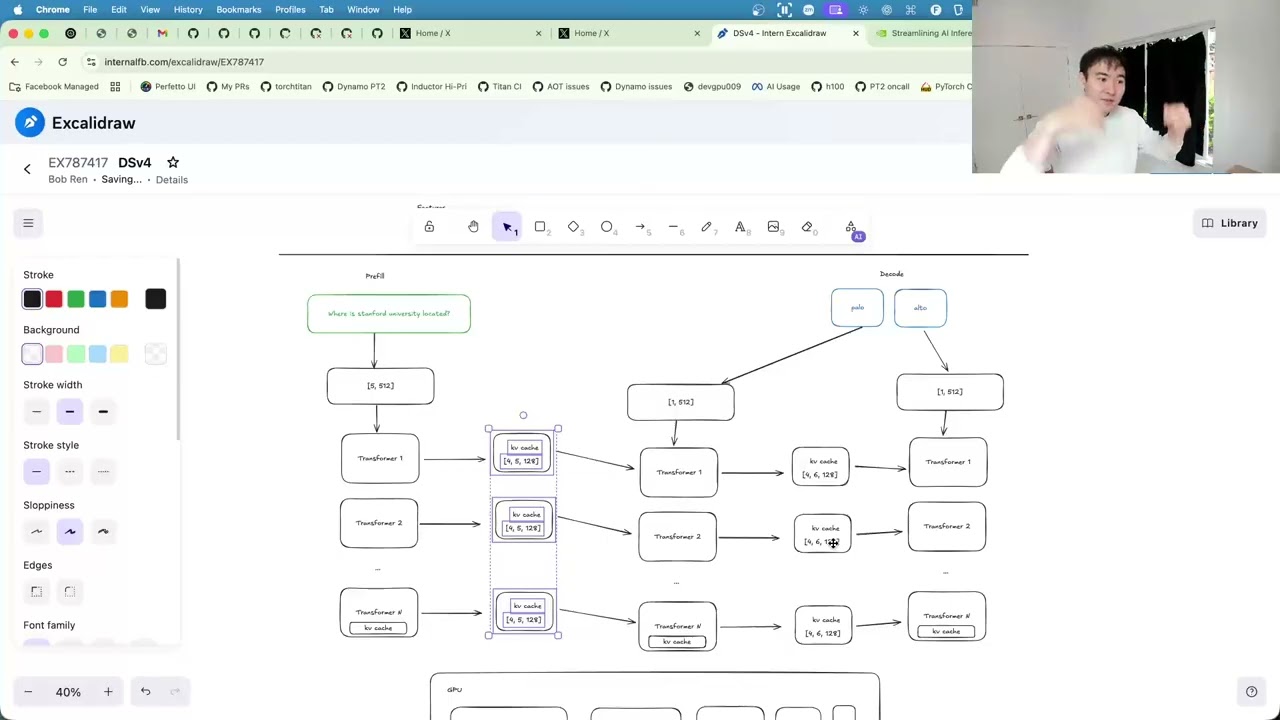Set edges to sharp
1280x720 pixels.
(37, 592)
